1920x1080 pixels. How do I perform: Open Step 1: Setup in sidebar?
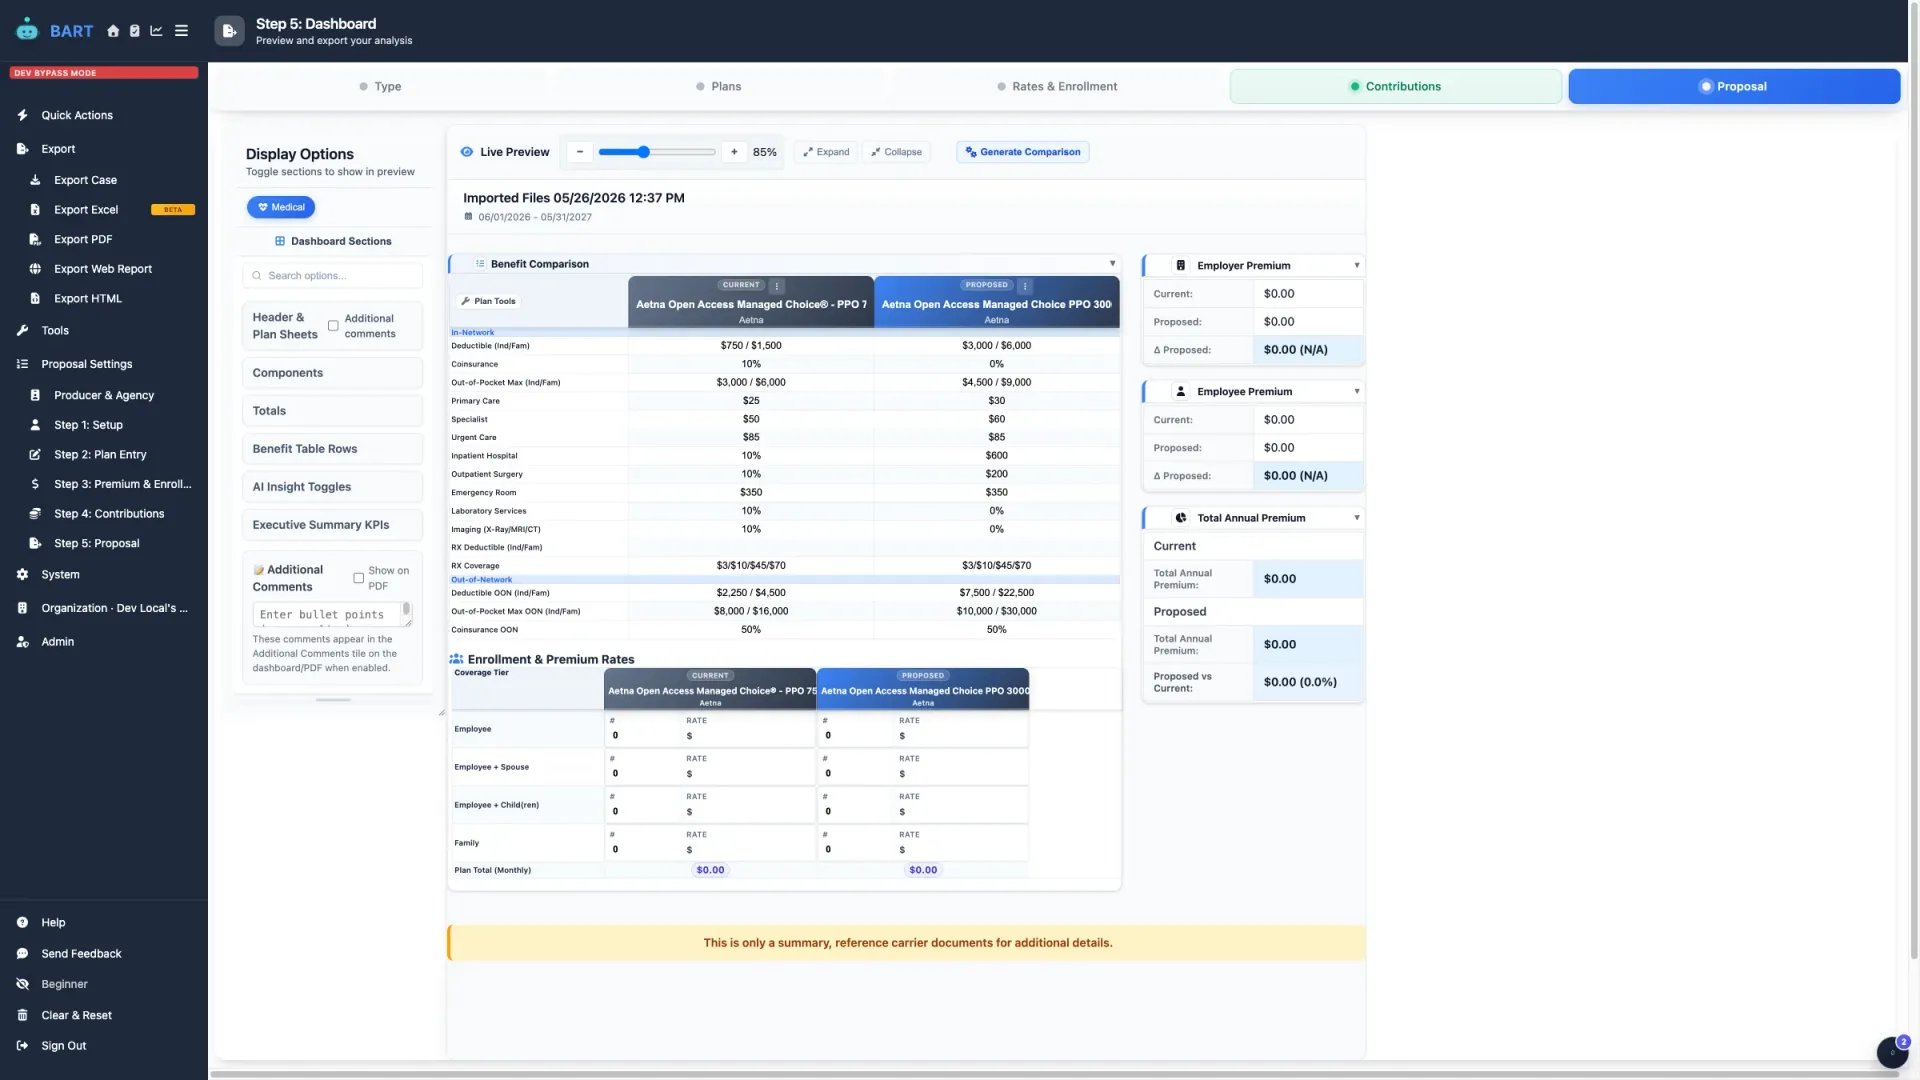(x=88, y=425)
